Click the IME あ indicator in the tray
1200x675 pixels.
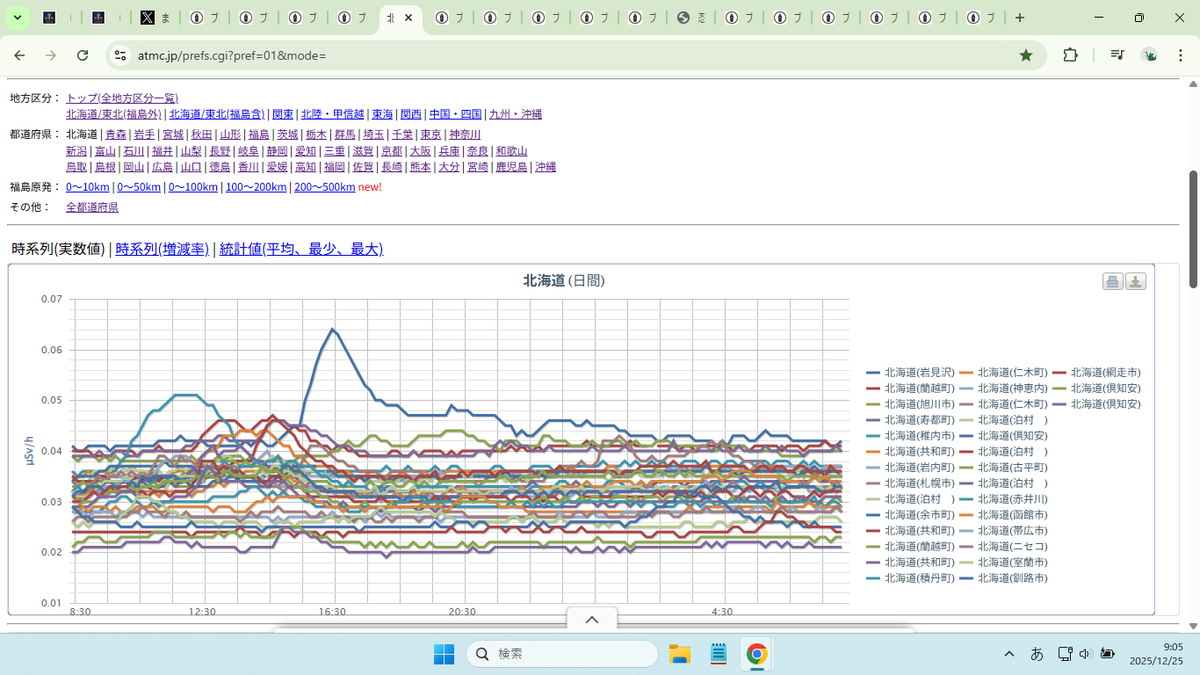coord(1037,654)
